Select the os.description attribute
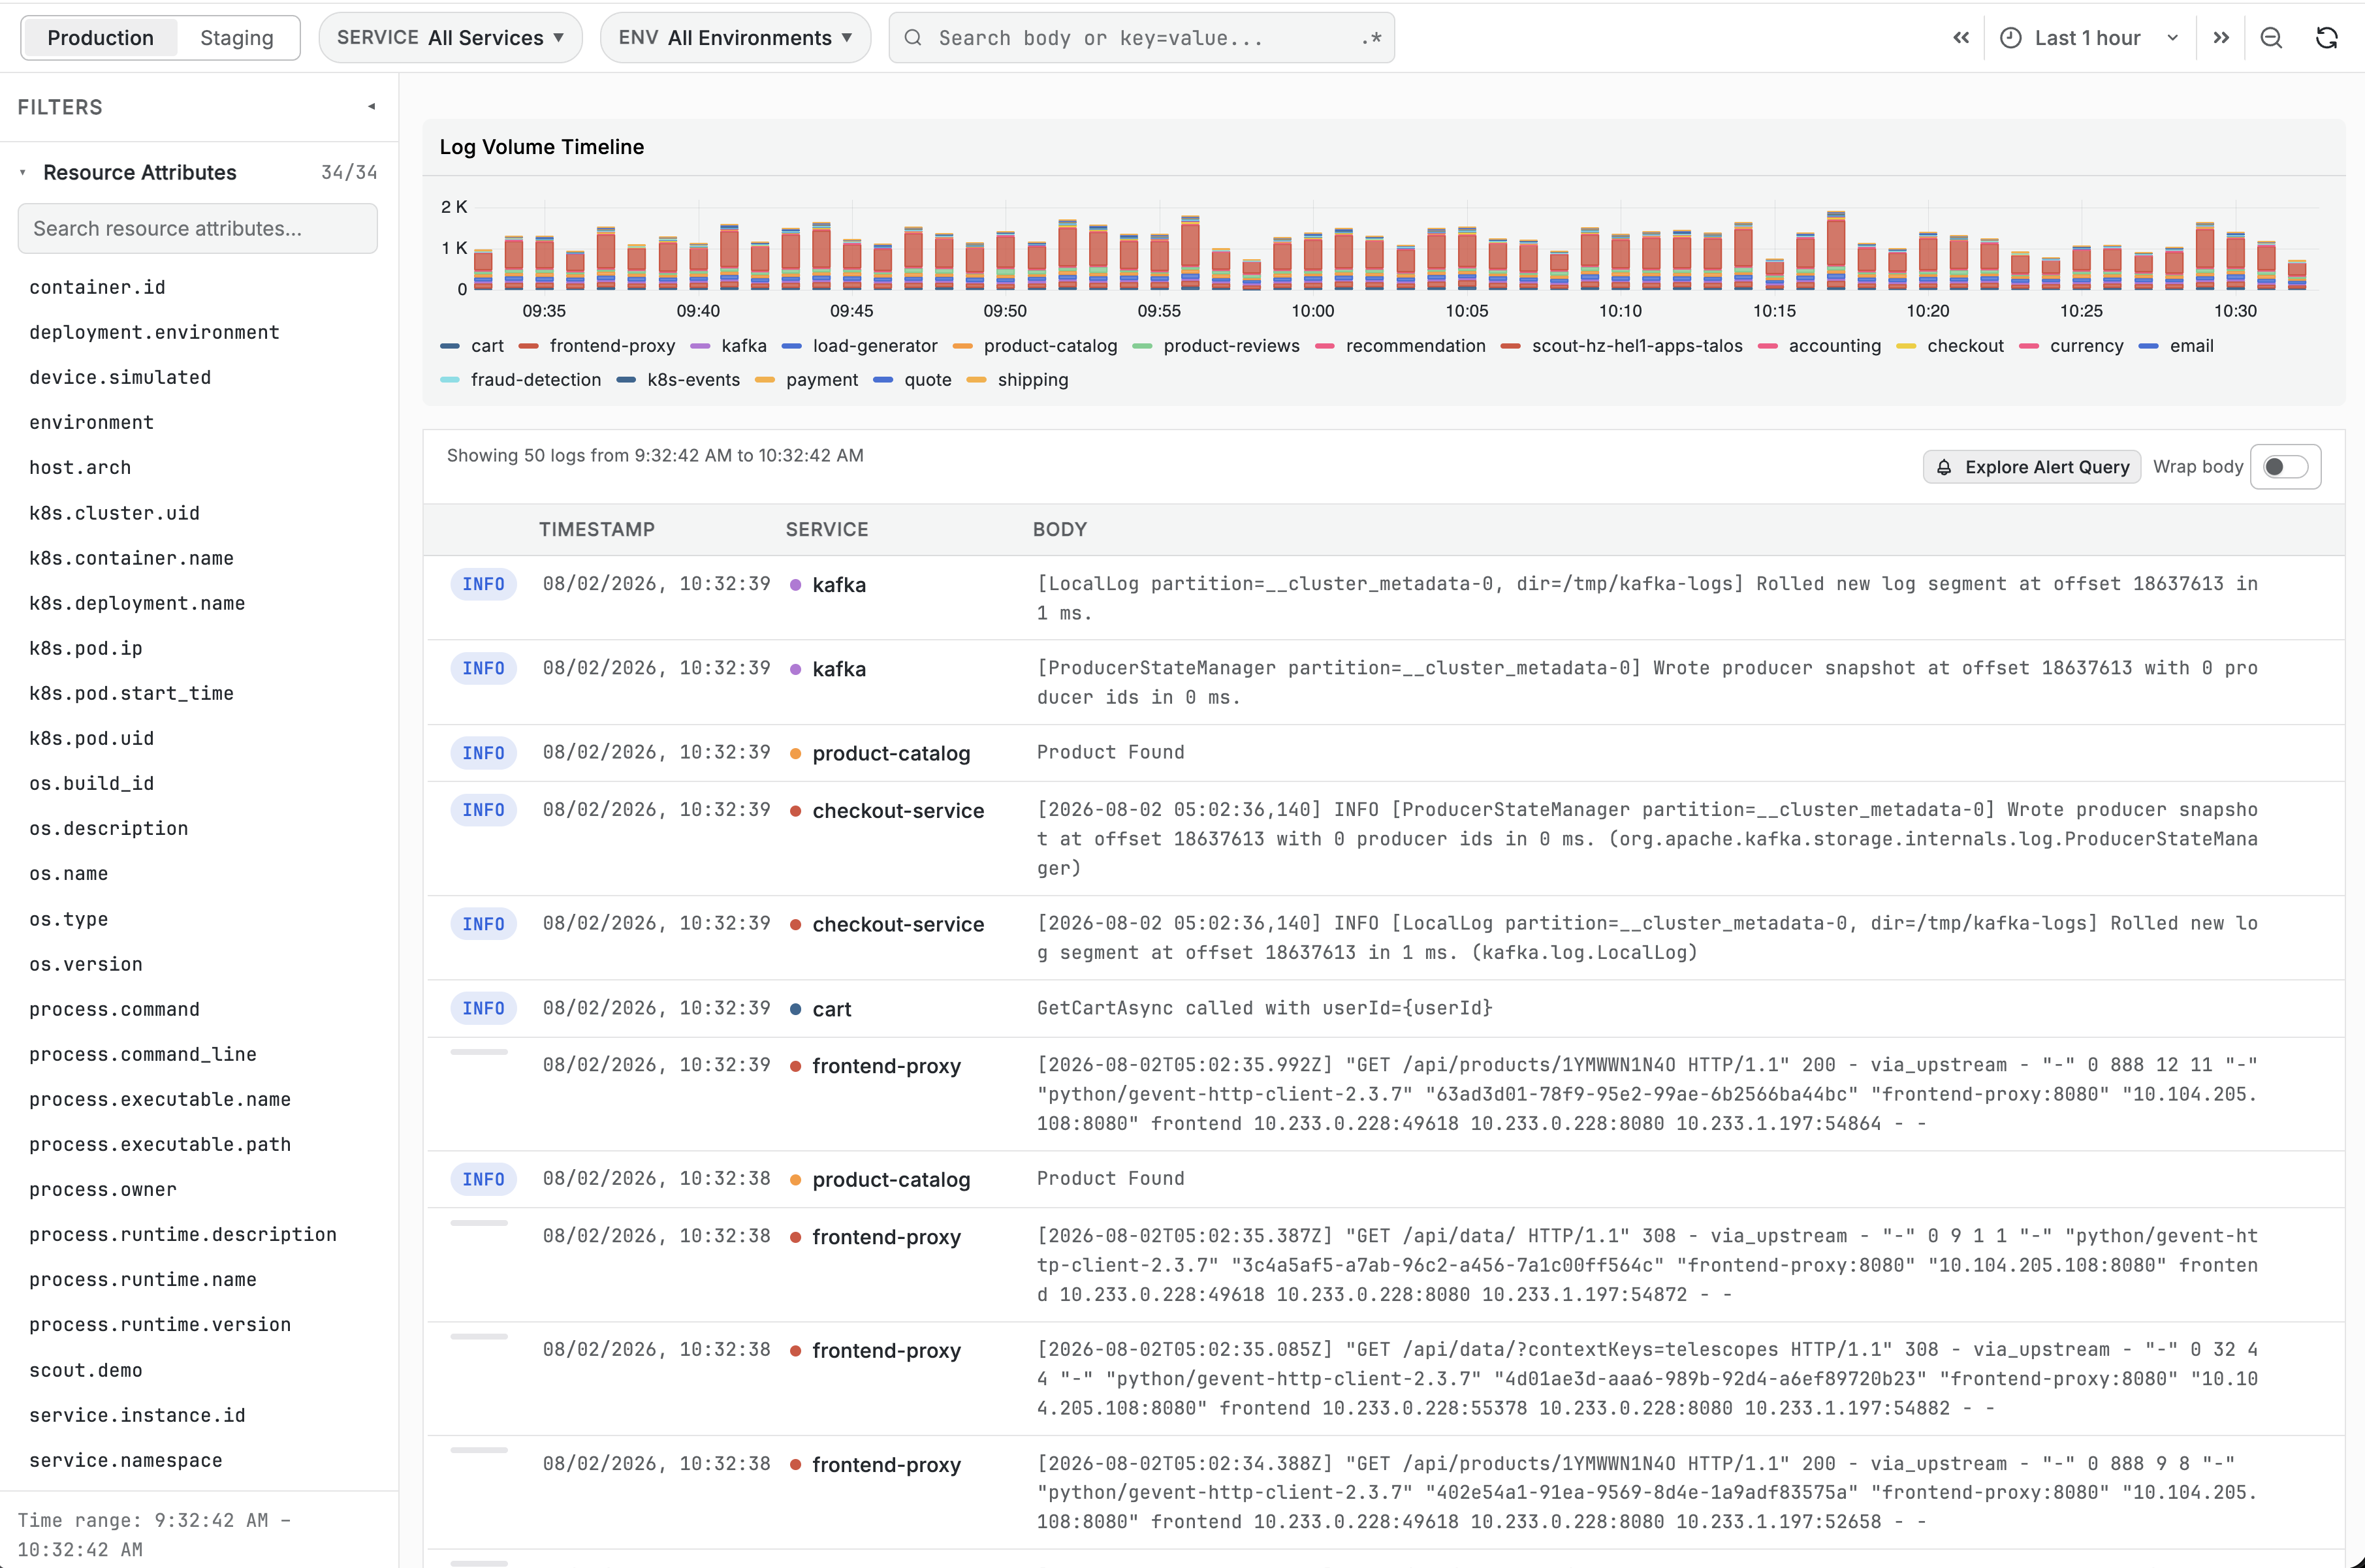Viewport: 2365px width, 1568px height. (109, 828)
